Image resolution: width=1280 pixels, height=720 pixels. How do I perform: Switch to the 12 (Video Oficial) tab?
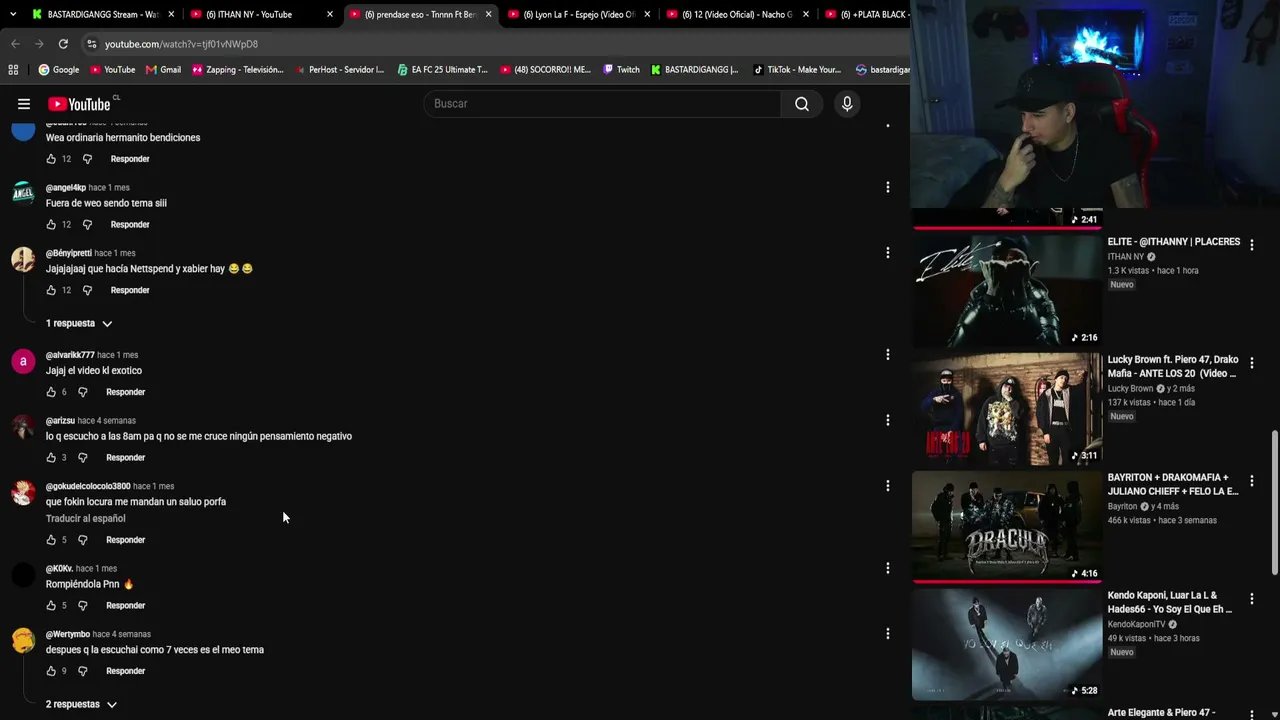tap(737, 15)
